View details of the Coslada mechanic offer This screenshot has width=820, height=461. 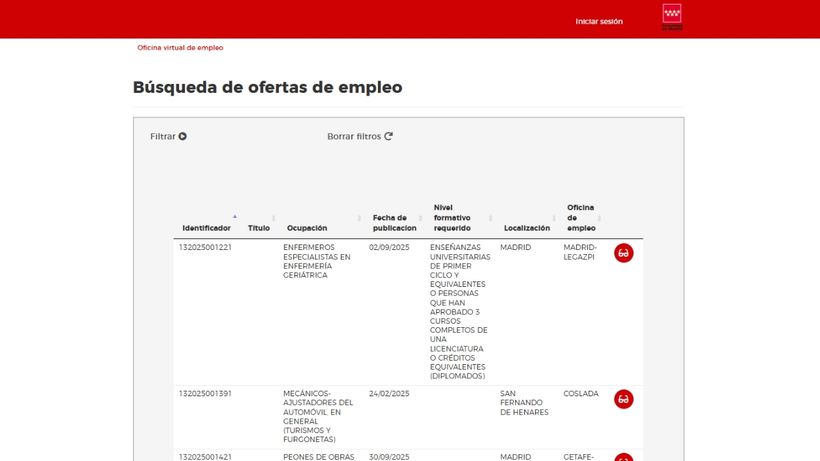click(623, 399)
